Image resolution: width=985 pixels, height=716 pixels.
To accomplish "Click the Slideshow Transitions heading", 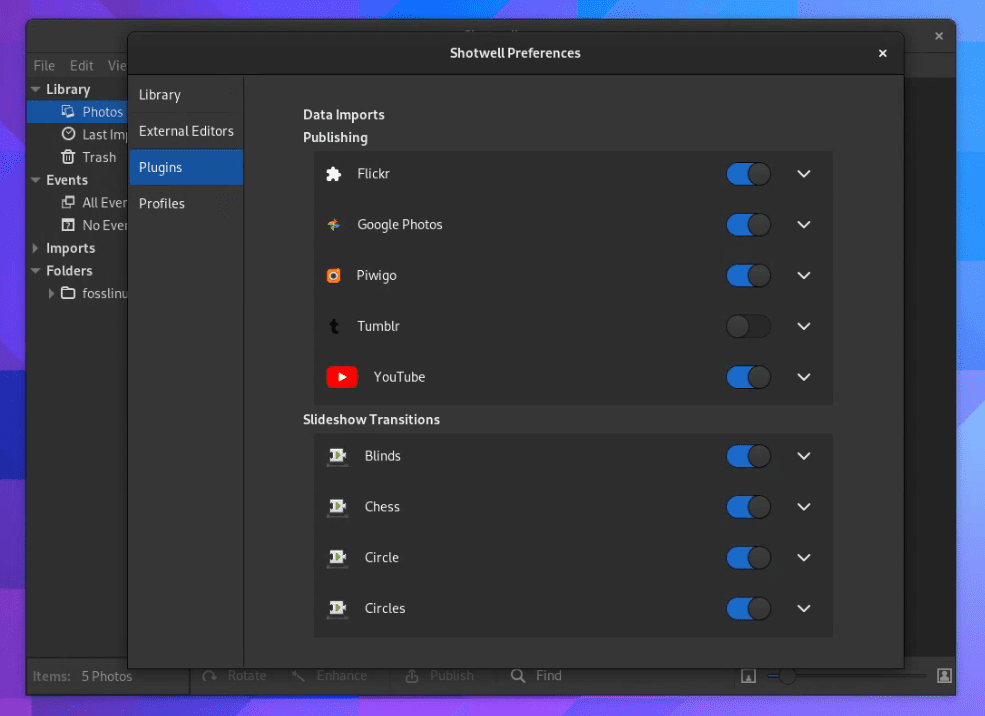I will [371, 420].
